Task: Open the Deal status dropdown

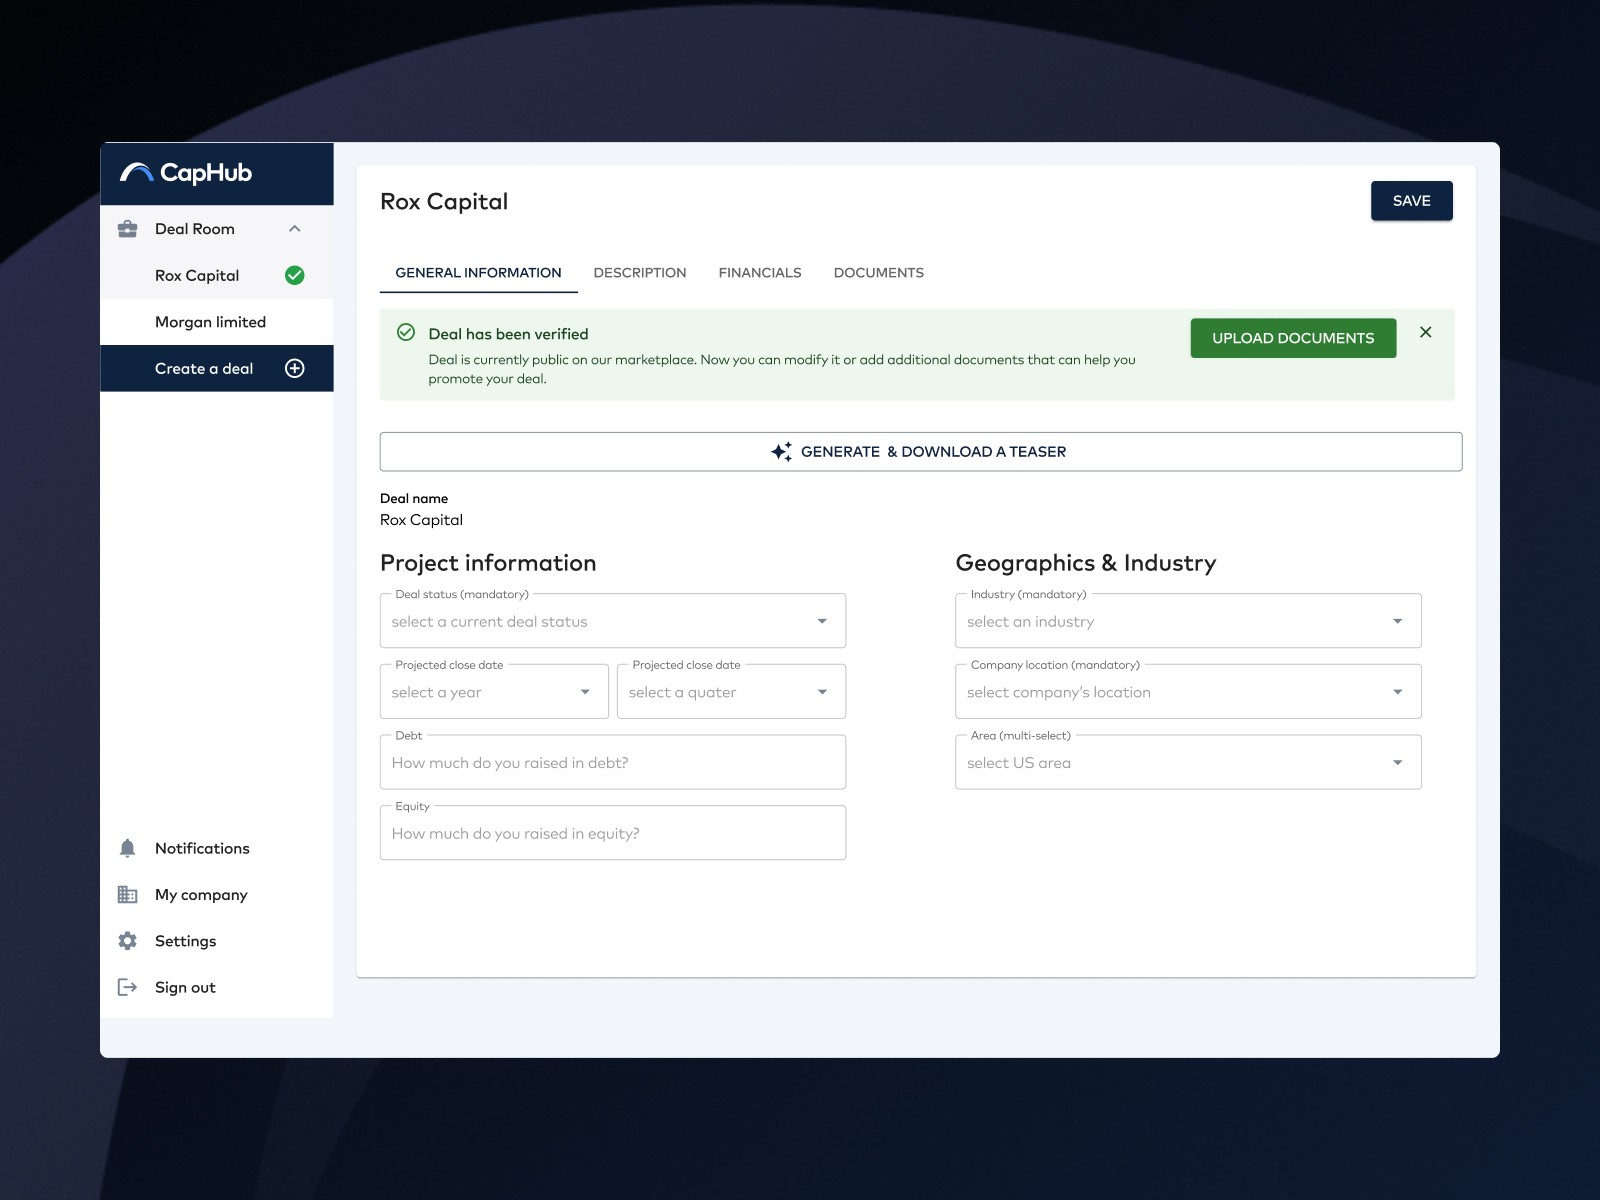Action: coord(613,621)
